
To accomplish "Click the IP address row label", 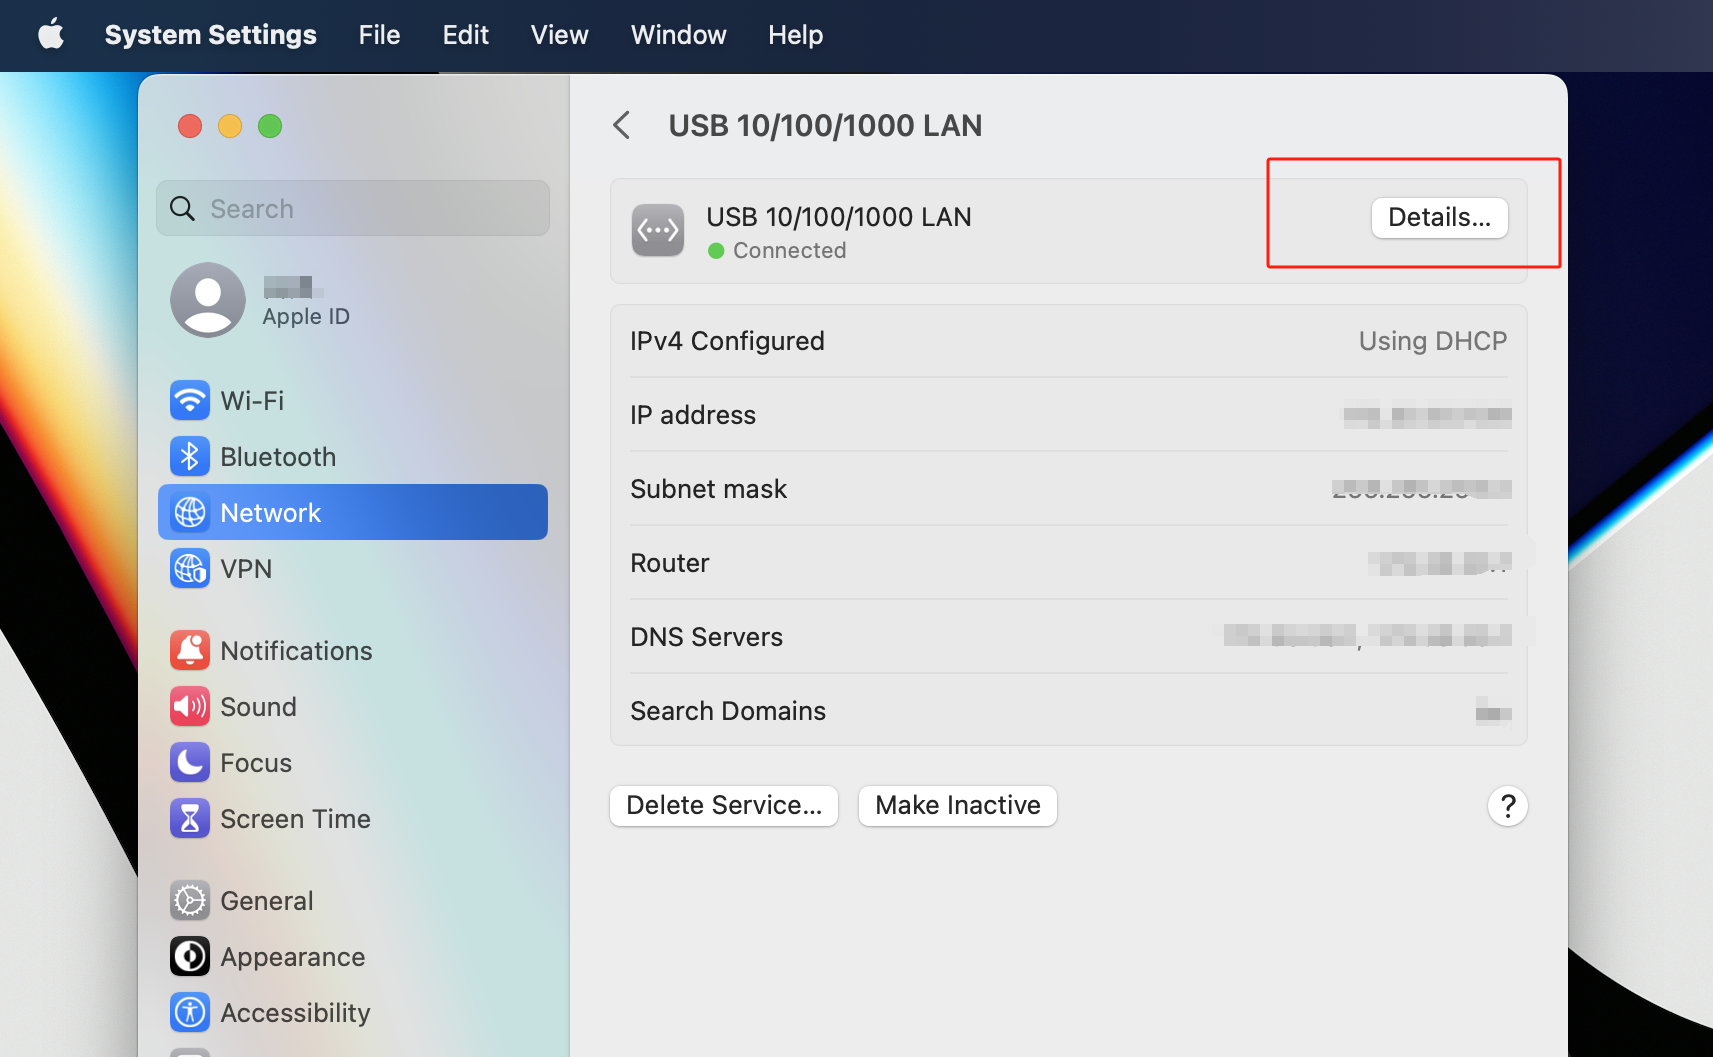I will click(x=693, y=415).
